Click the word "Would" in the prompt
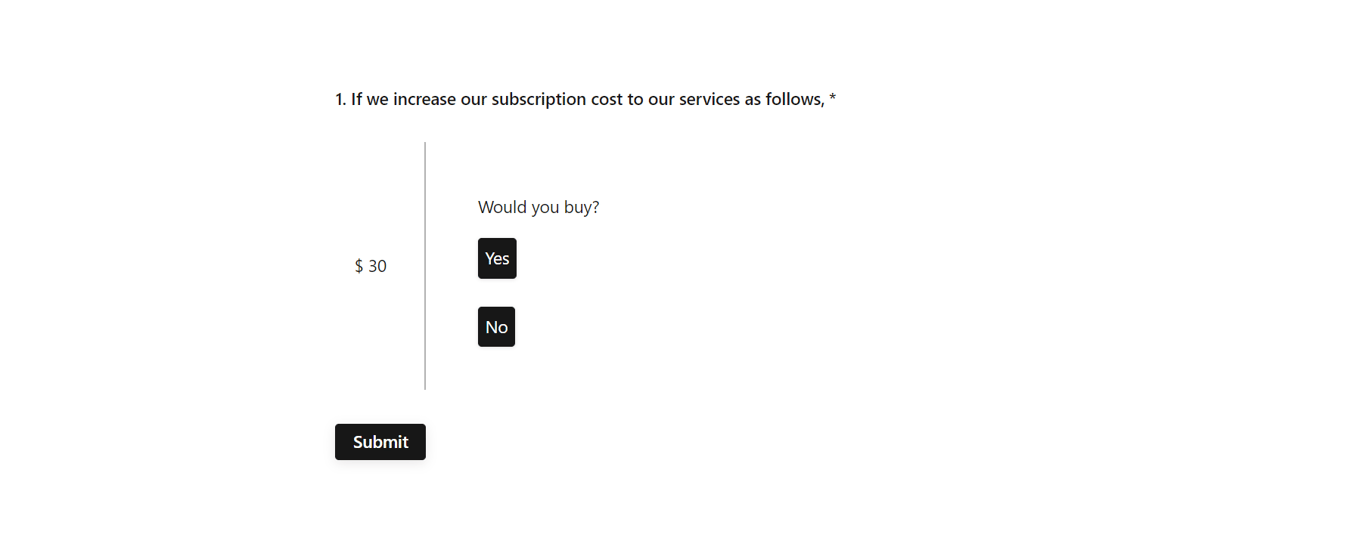Viewport: 1366px width, 553px height. point(502,207)
